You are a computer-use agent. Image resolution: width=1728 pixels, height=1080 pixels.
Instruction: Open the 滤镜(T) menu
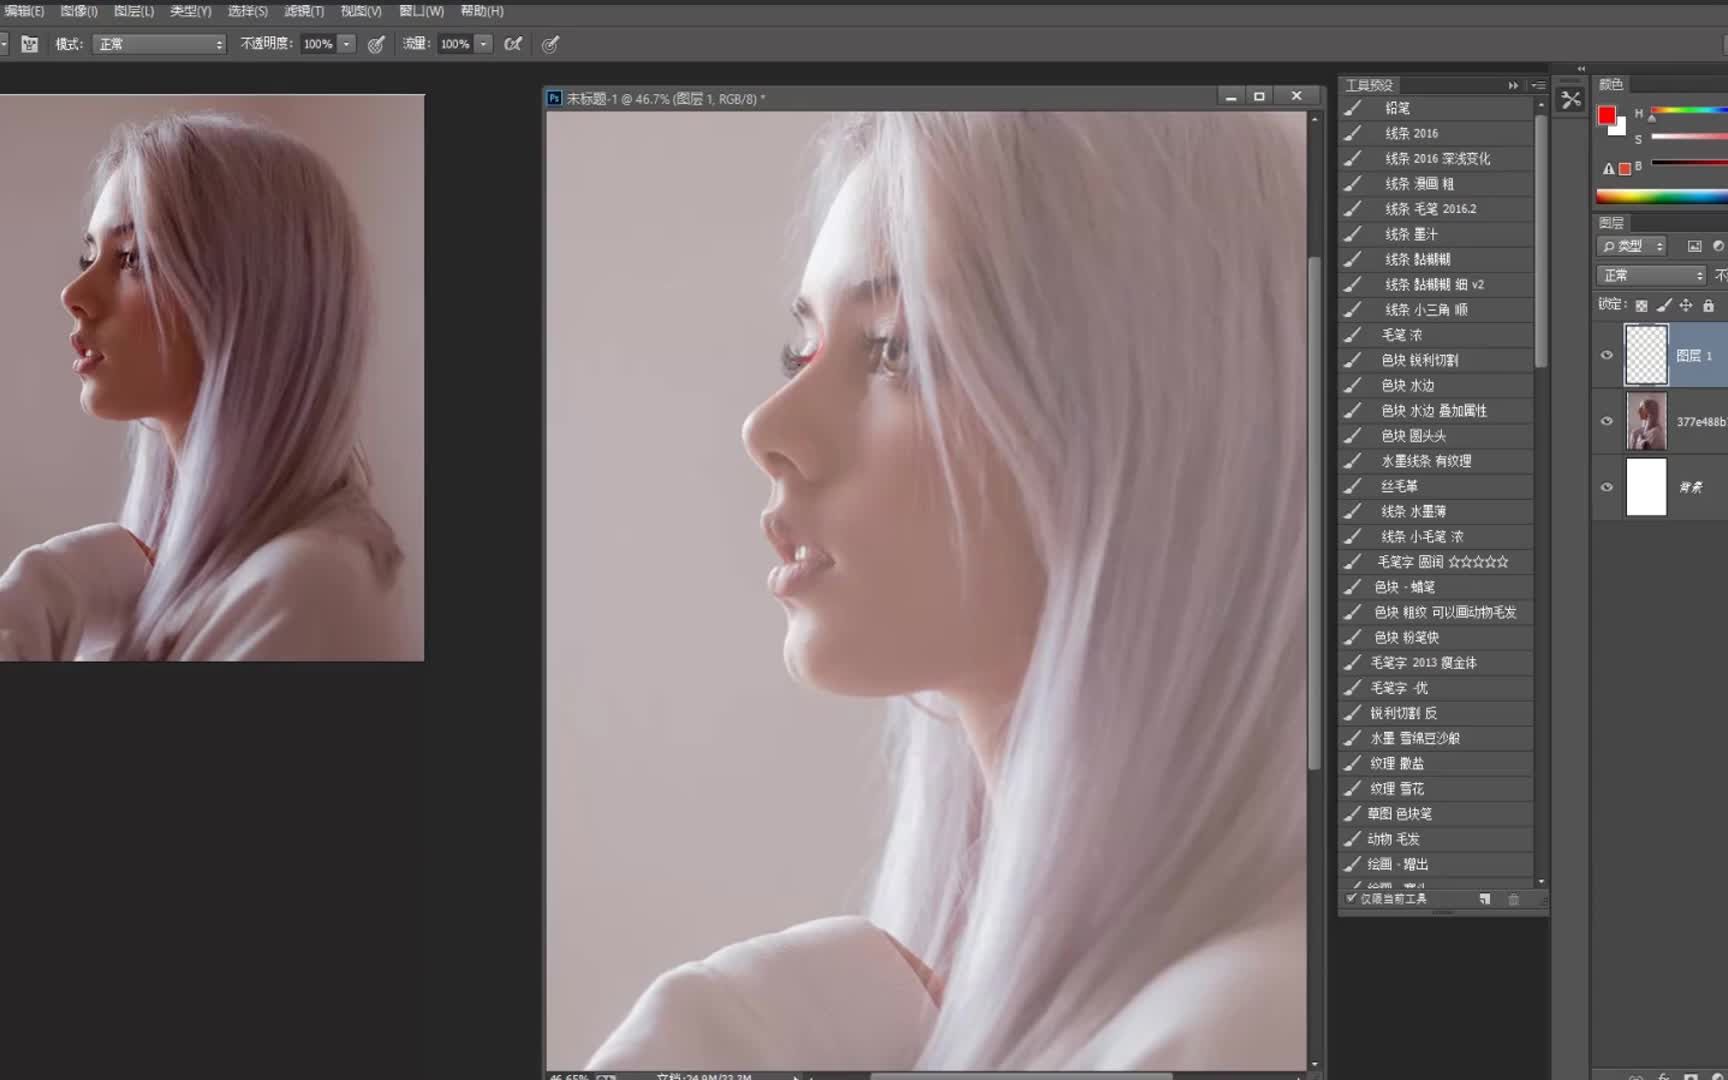[304, 11]
